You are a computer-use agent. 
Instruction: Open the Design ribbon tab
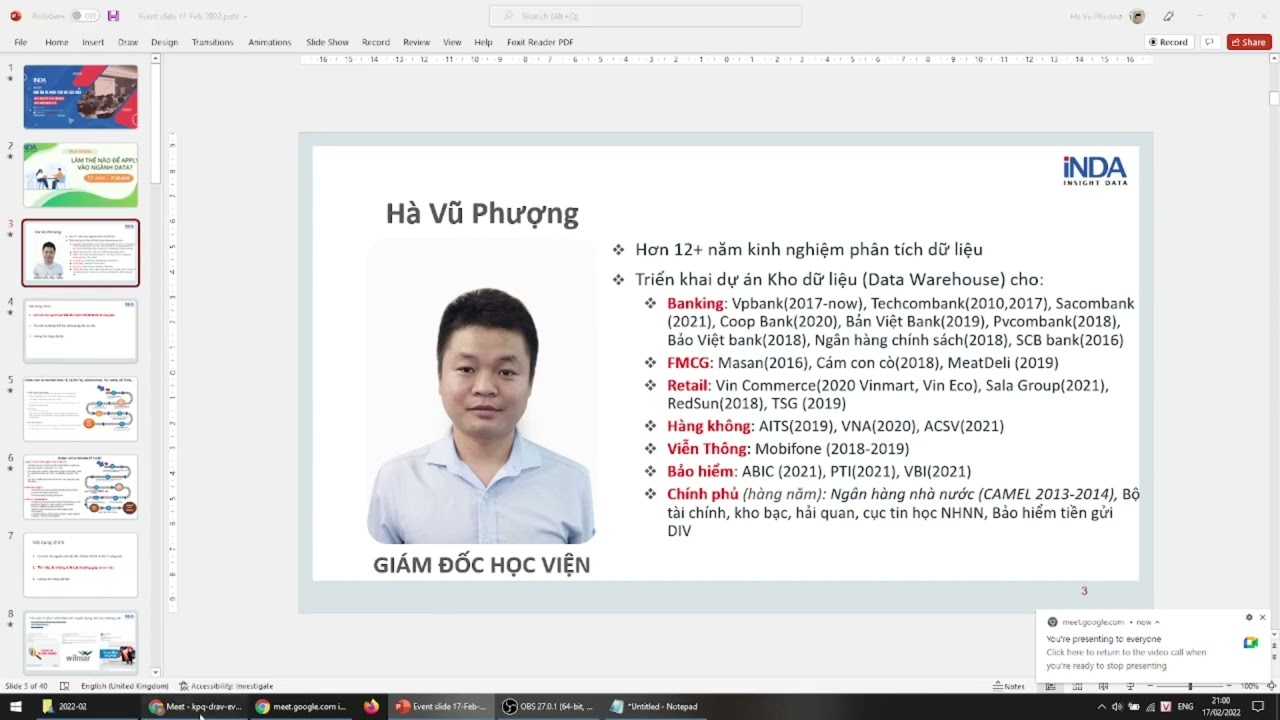(164, 42)
